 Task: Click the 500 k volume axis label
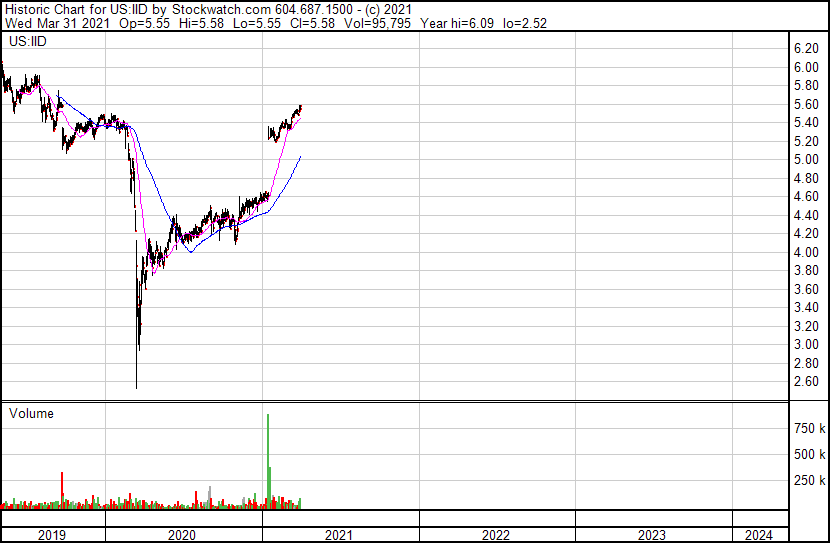[809, 454]
